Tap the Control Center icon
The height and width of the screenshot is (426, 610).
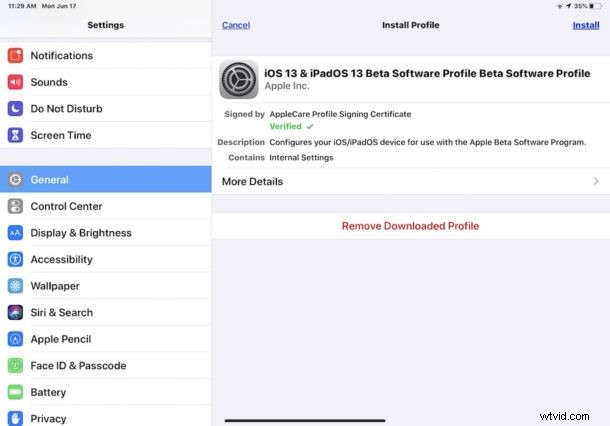15,206
